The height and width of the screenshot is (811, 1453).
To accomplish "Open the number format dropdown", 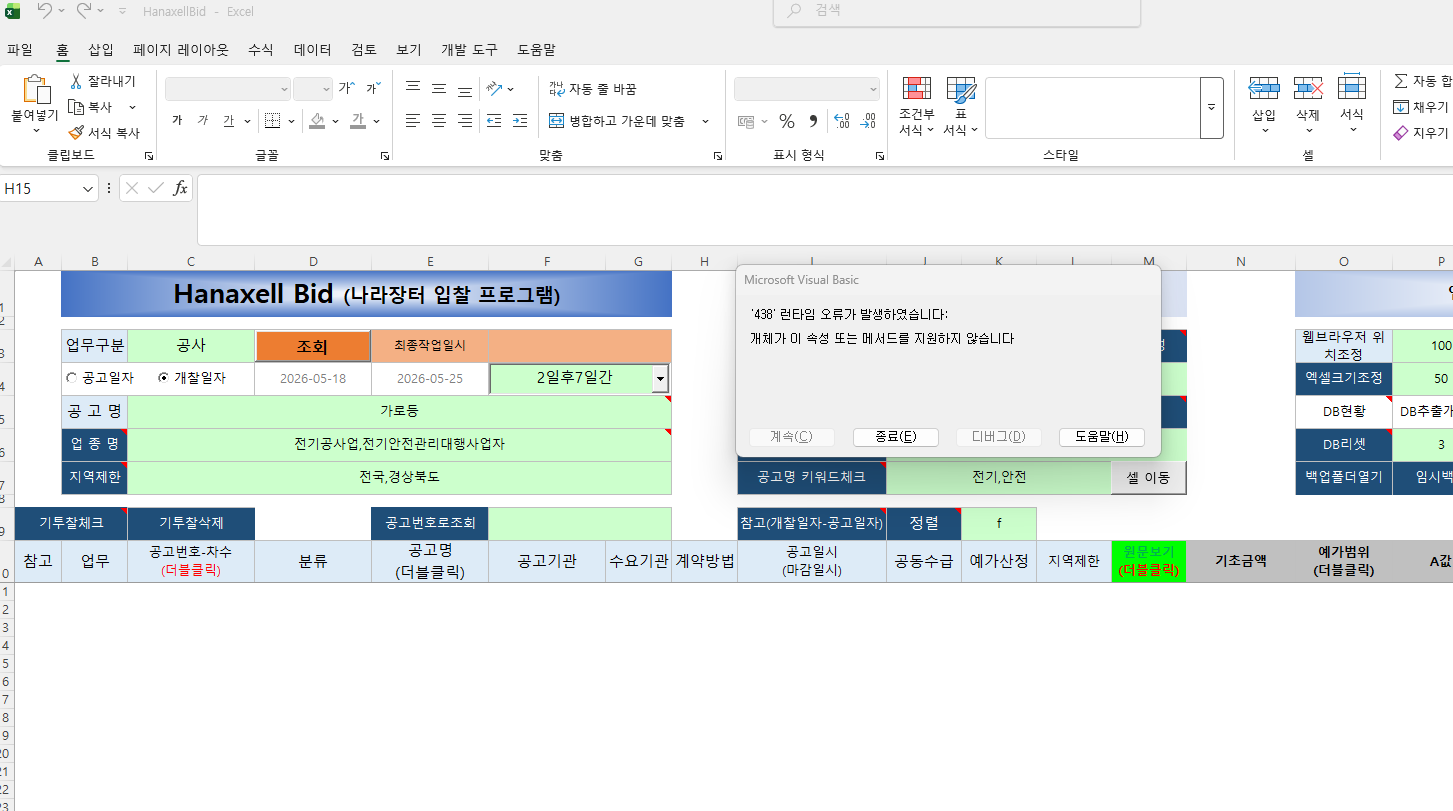I will [x=871, y=89].
